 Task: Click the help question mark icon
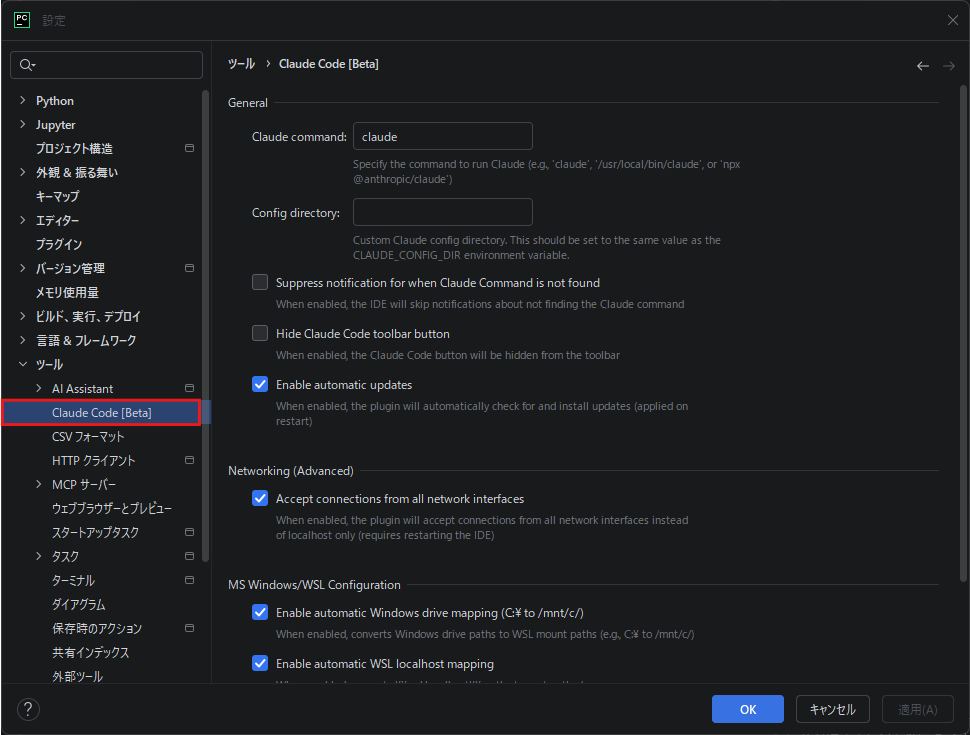[x=28, y=709]
